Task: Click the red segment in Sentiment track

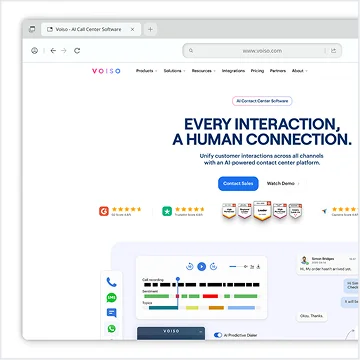Action: point(210,296)
